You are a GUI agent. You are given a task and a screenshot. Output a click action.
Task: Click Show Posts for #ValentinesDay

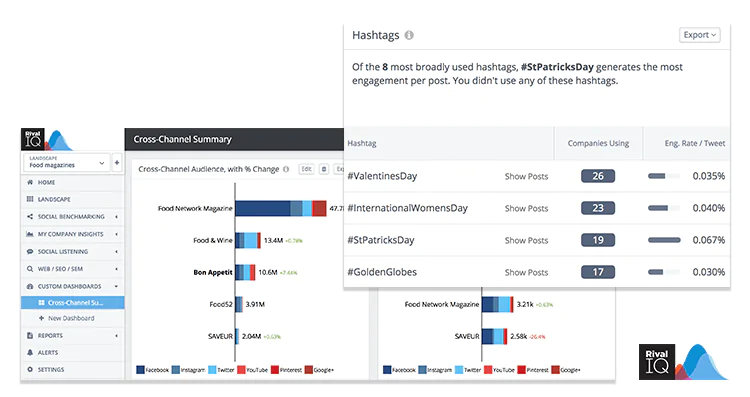click(526, 176)
